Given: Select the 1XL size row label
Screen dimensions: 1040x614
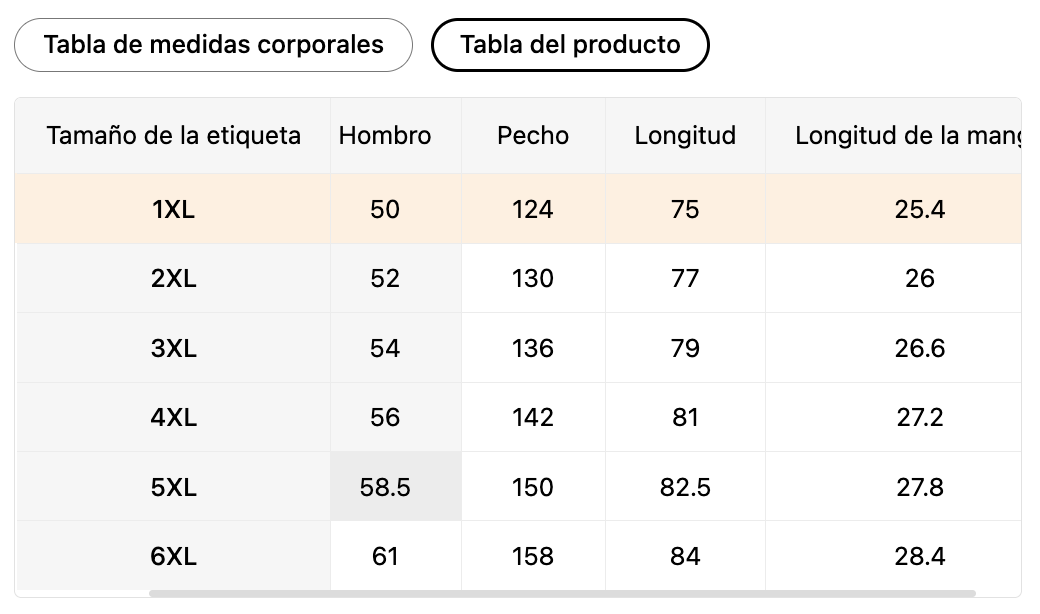Looking at the screenshot, I should point(173,209).
